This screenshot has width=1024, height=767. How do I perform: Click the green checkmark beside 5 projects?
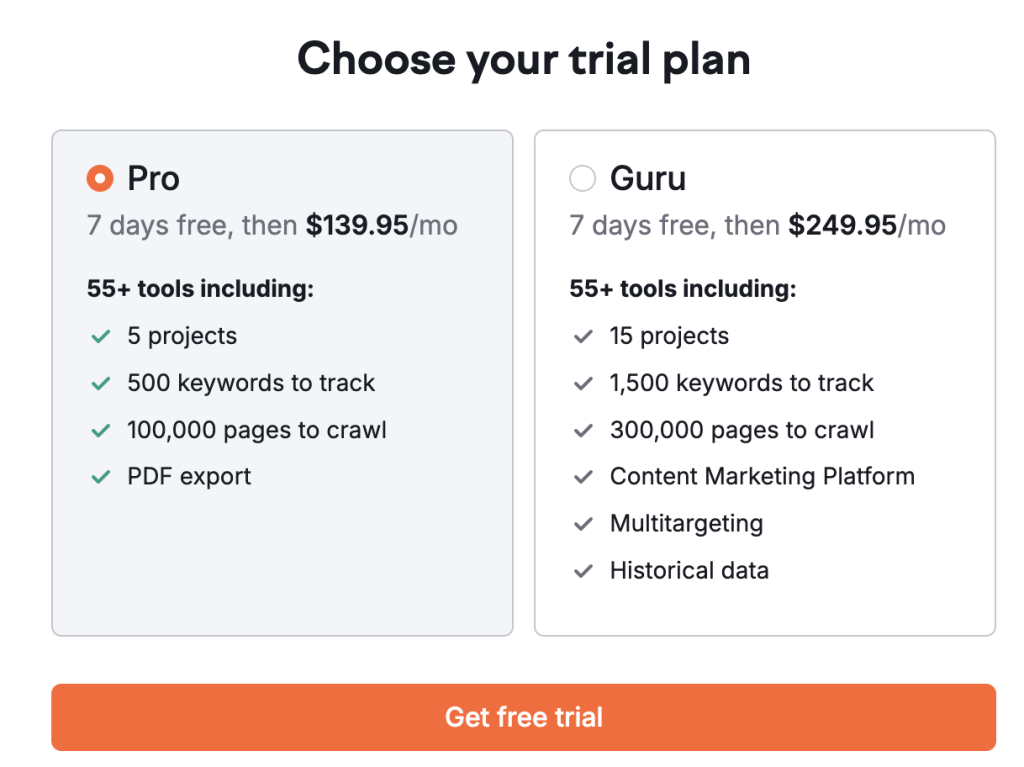(99, 336)
